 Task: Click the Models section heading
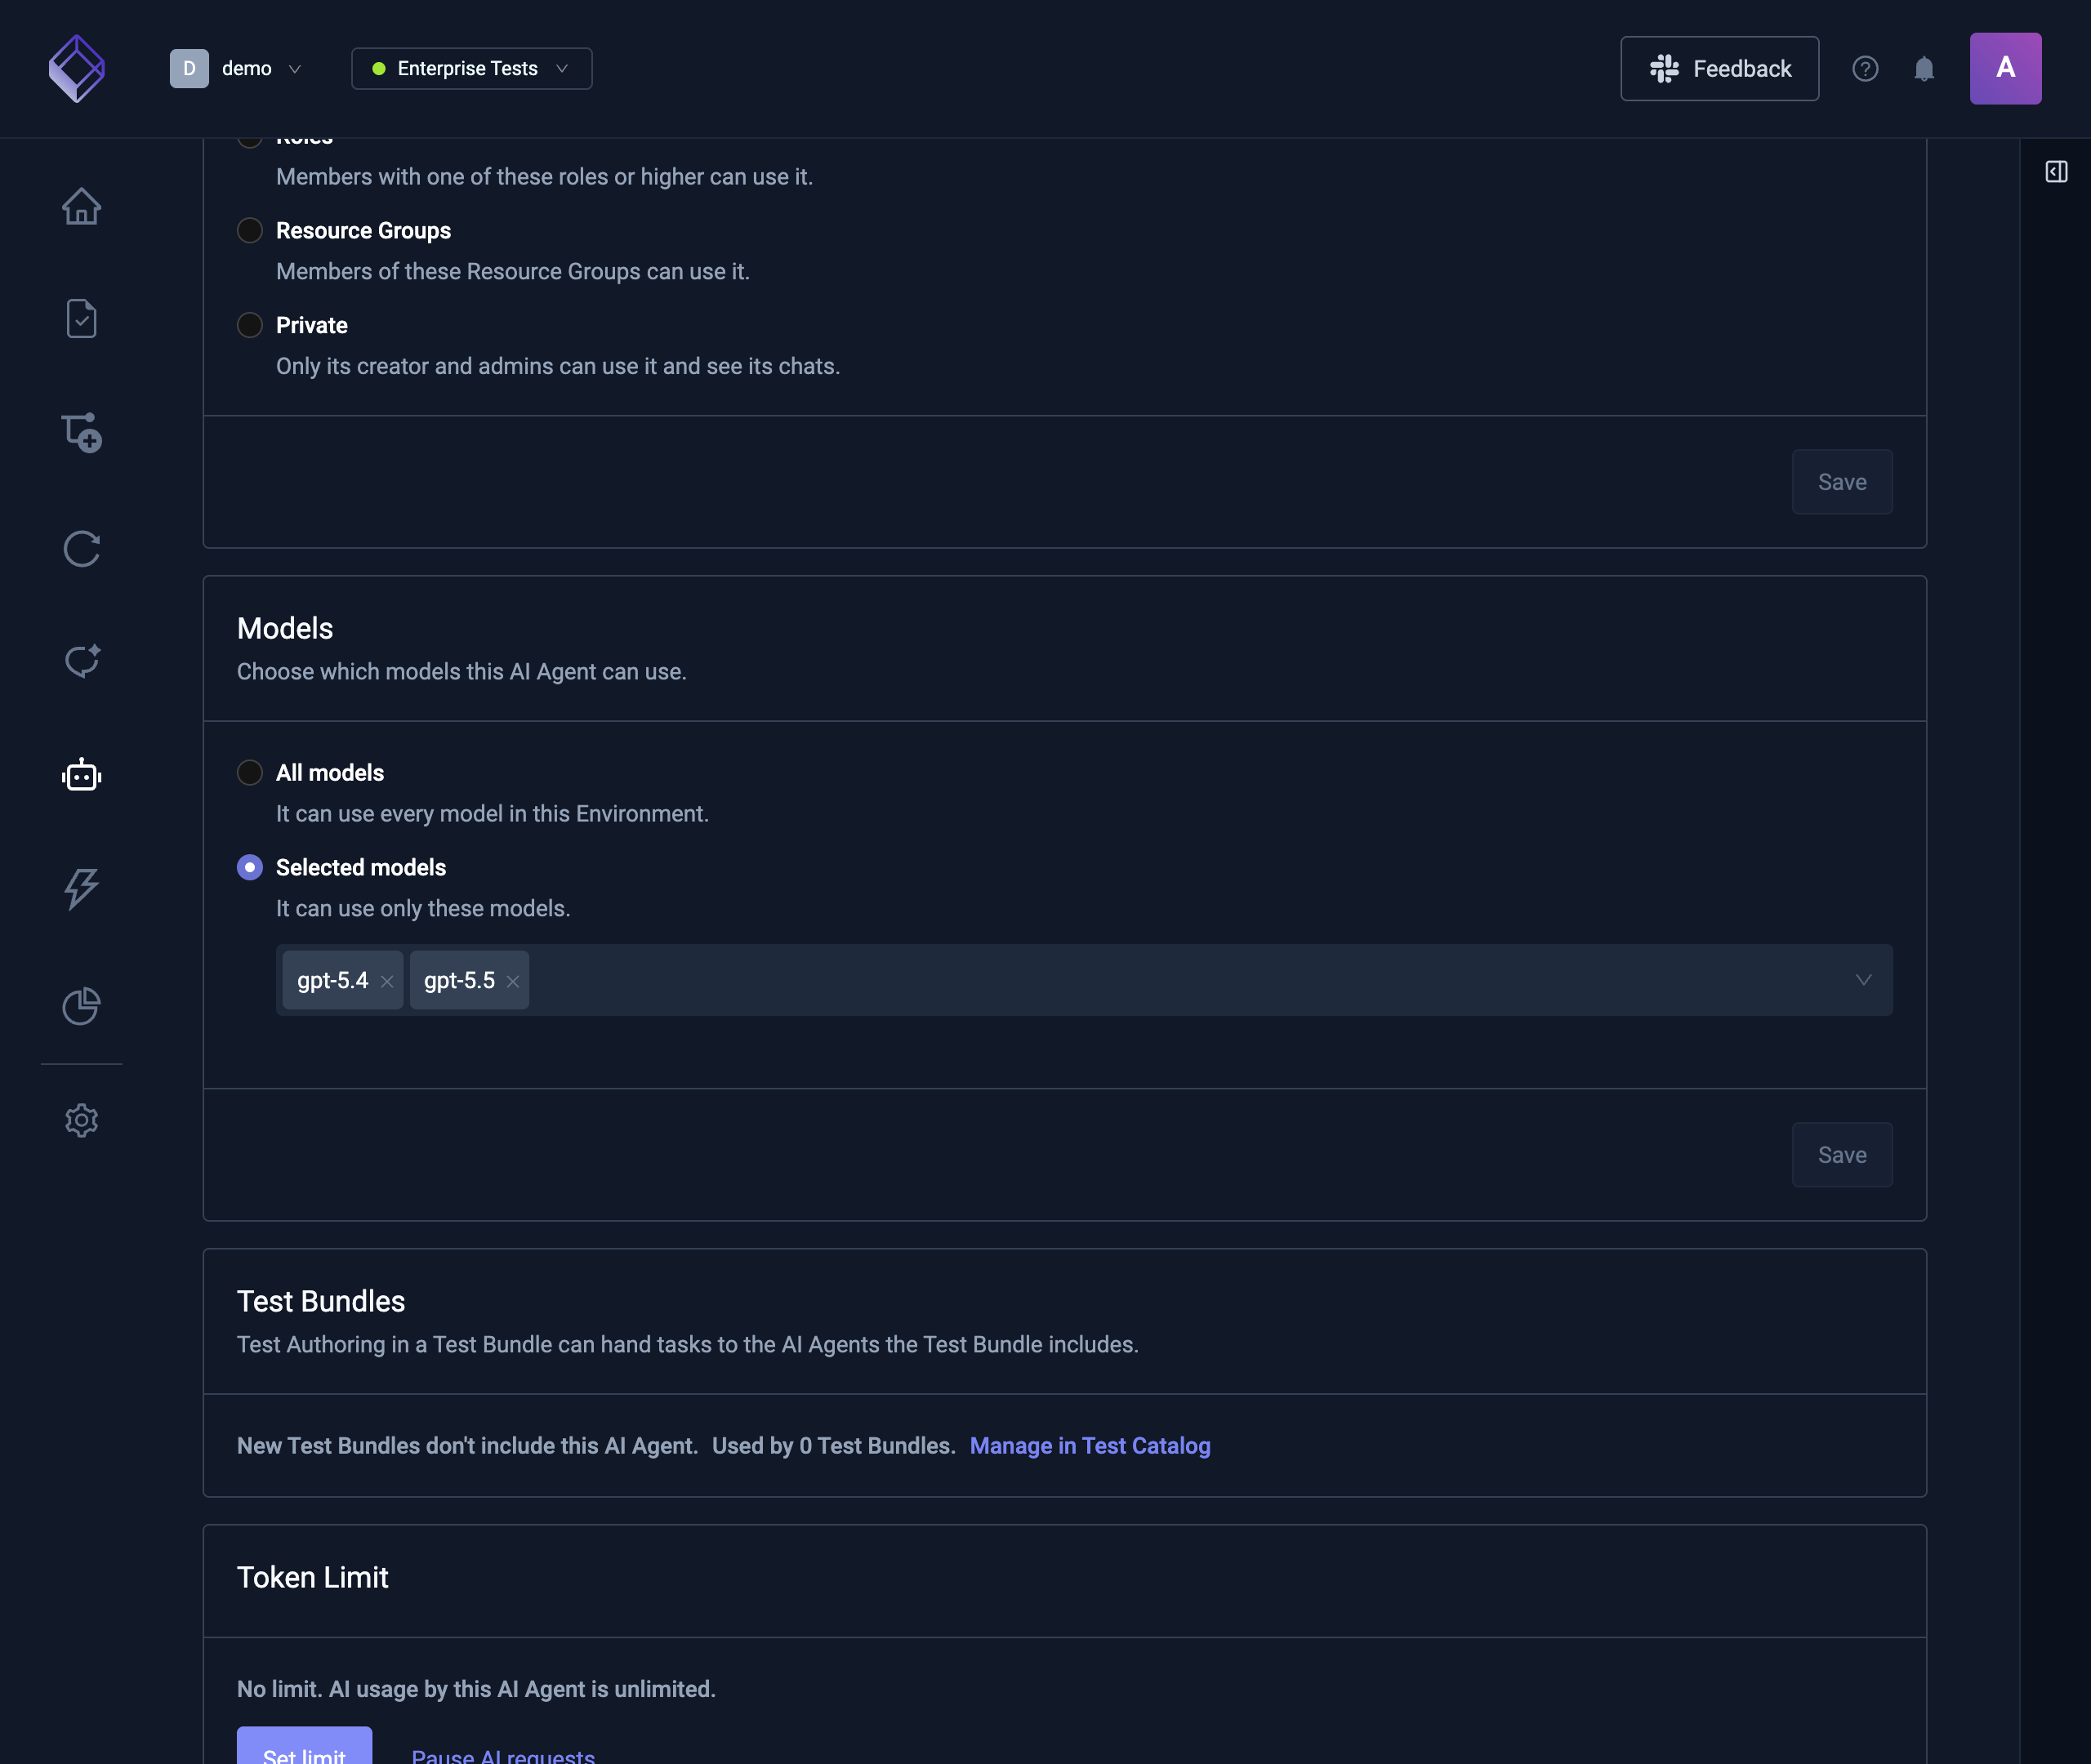[285, 628]
